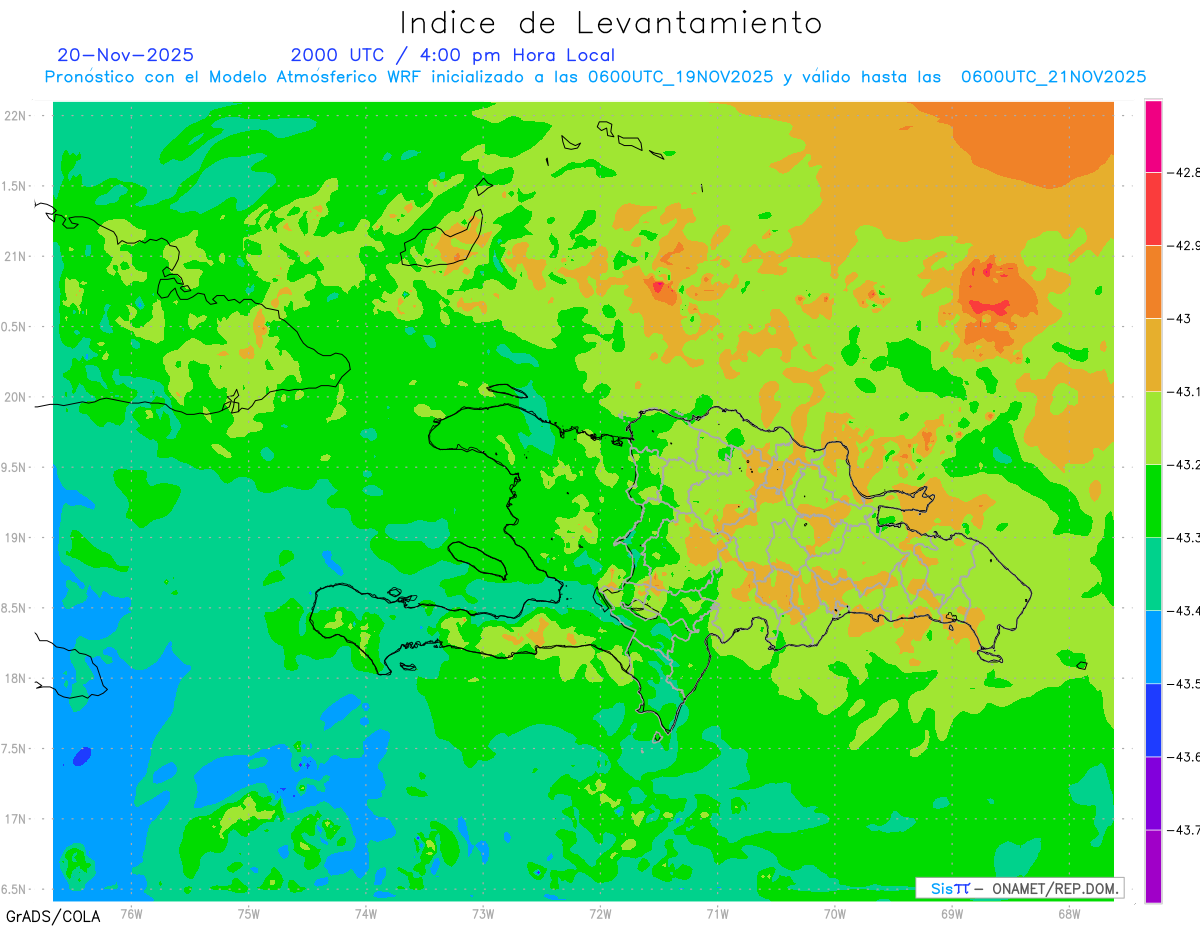Select the '75W' longitude label
Screen dimensions: 1200x927
[249, 914]
